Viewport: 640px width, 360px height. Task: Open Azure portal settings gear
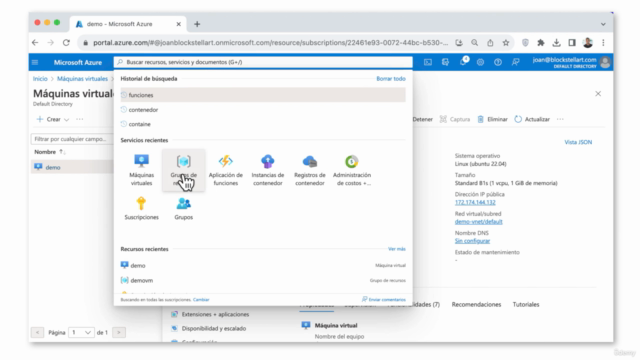[480, 62]
